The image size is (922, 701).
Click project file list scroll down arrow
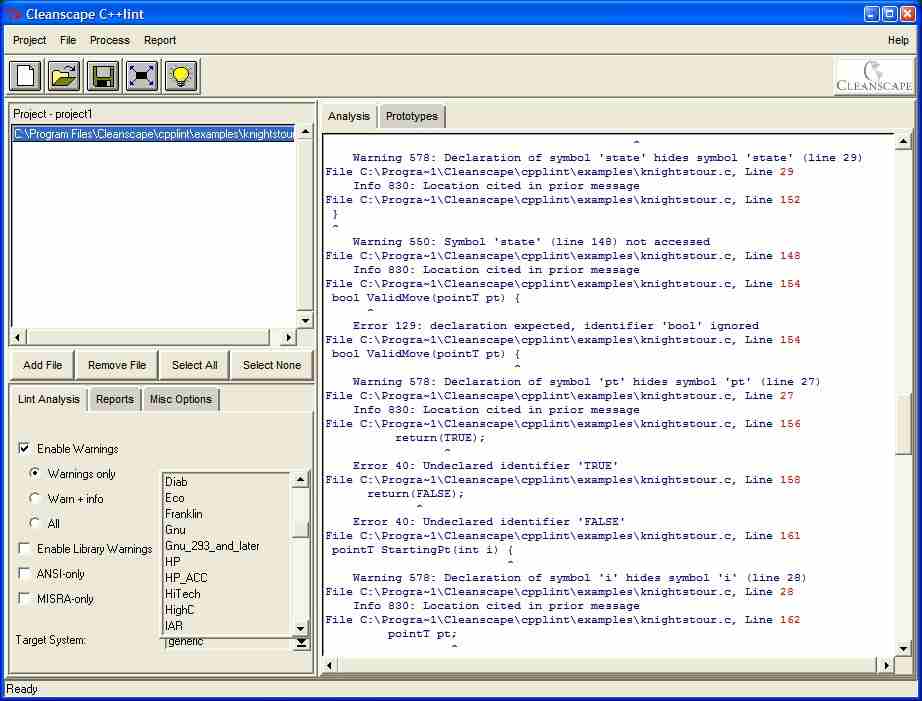(305, 320)
